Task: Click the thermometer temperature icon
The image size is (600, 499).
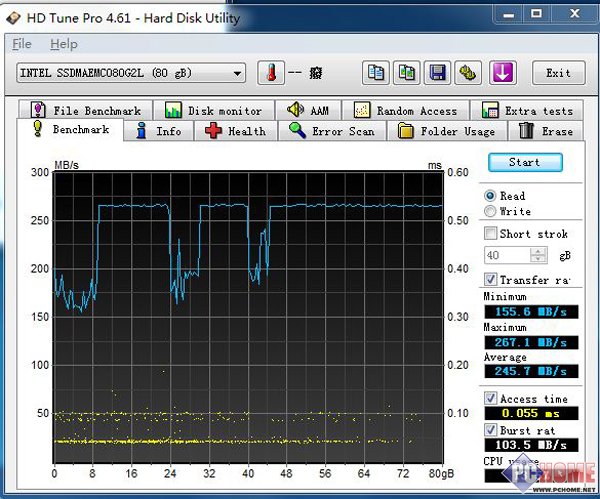Action: pyautogui.click(x=271, y=72)
